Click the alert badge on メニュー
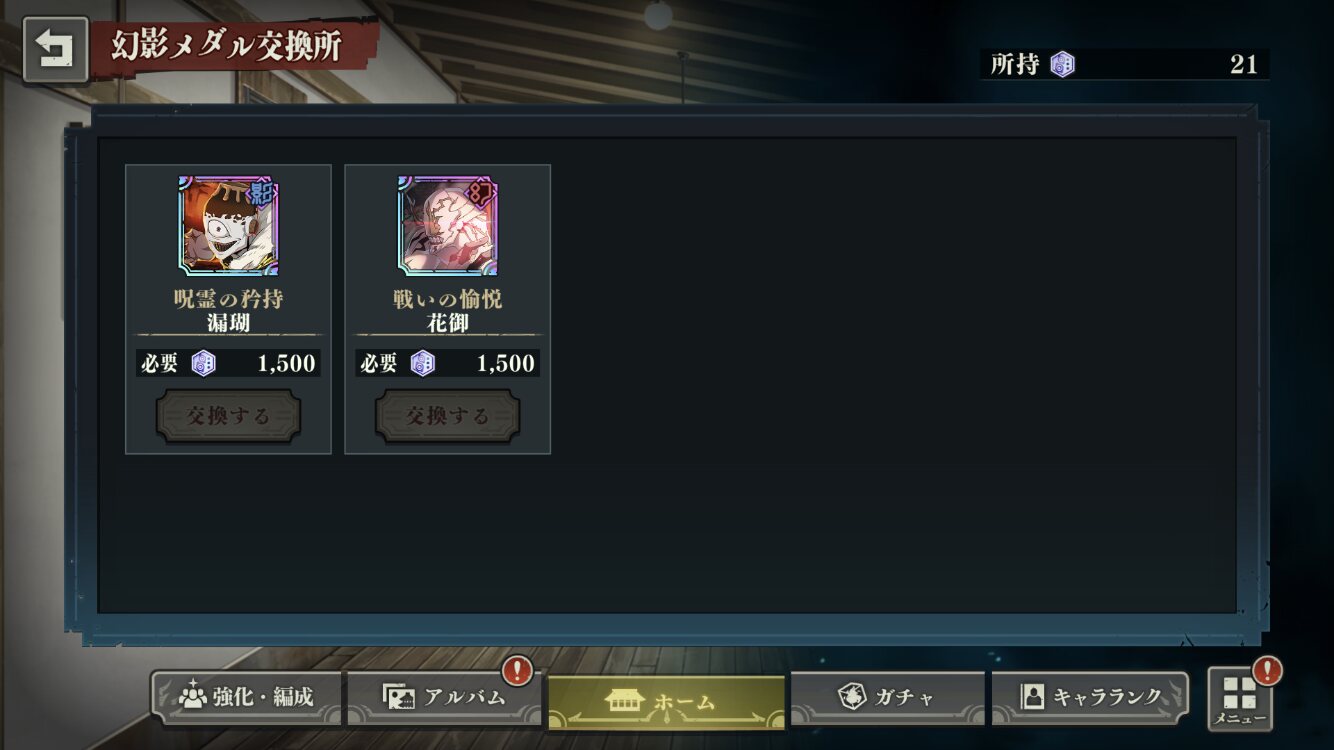This screenshot has height=750, width=1334. pos(1267,669)
